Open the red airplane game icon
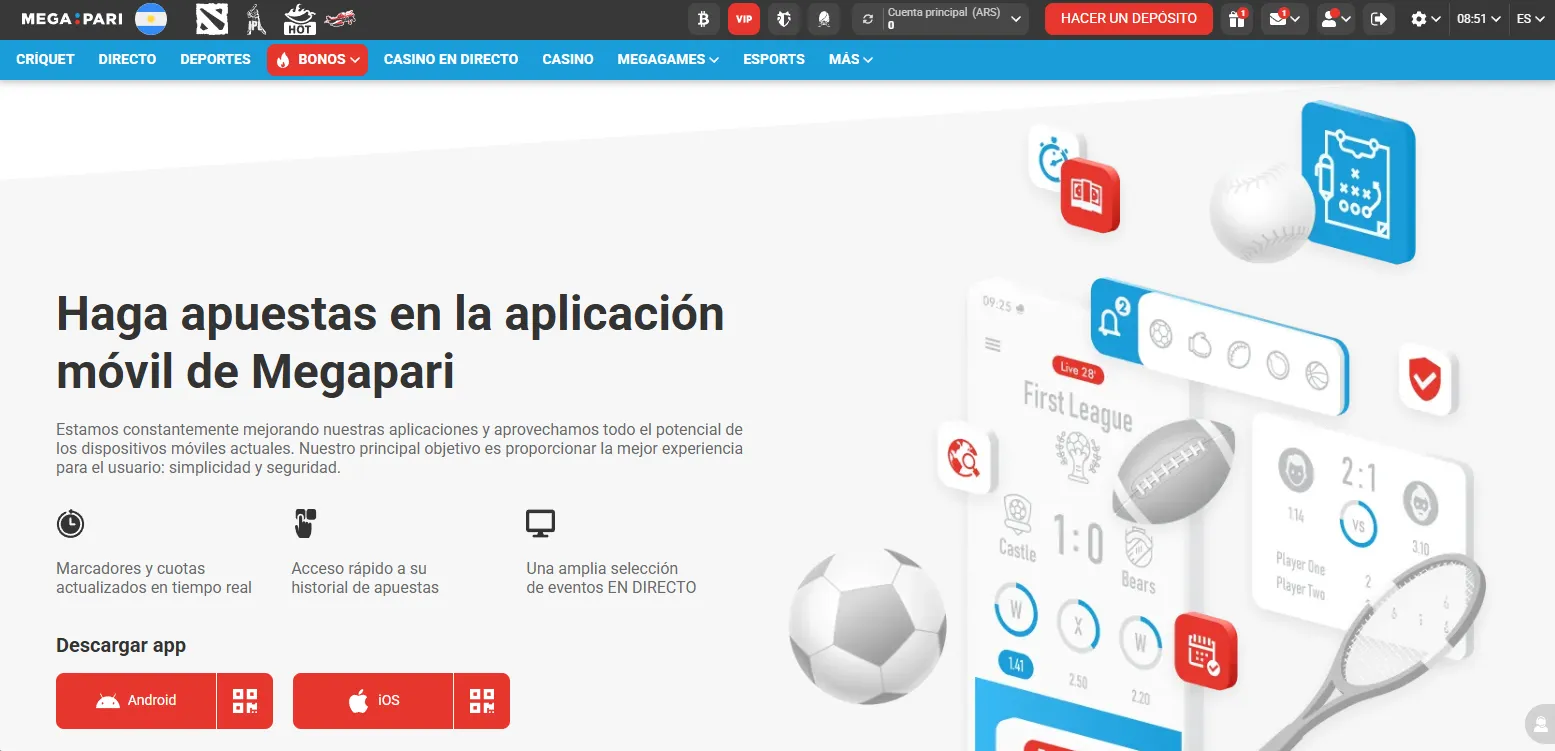1555x751 pixels. click(342, 18)
